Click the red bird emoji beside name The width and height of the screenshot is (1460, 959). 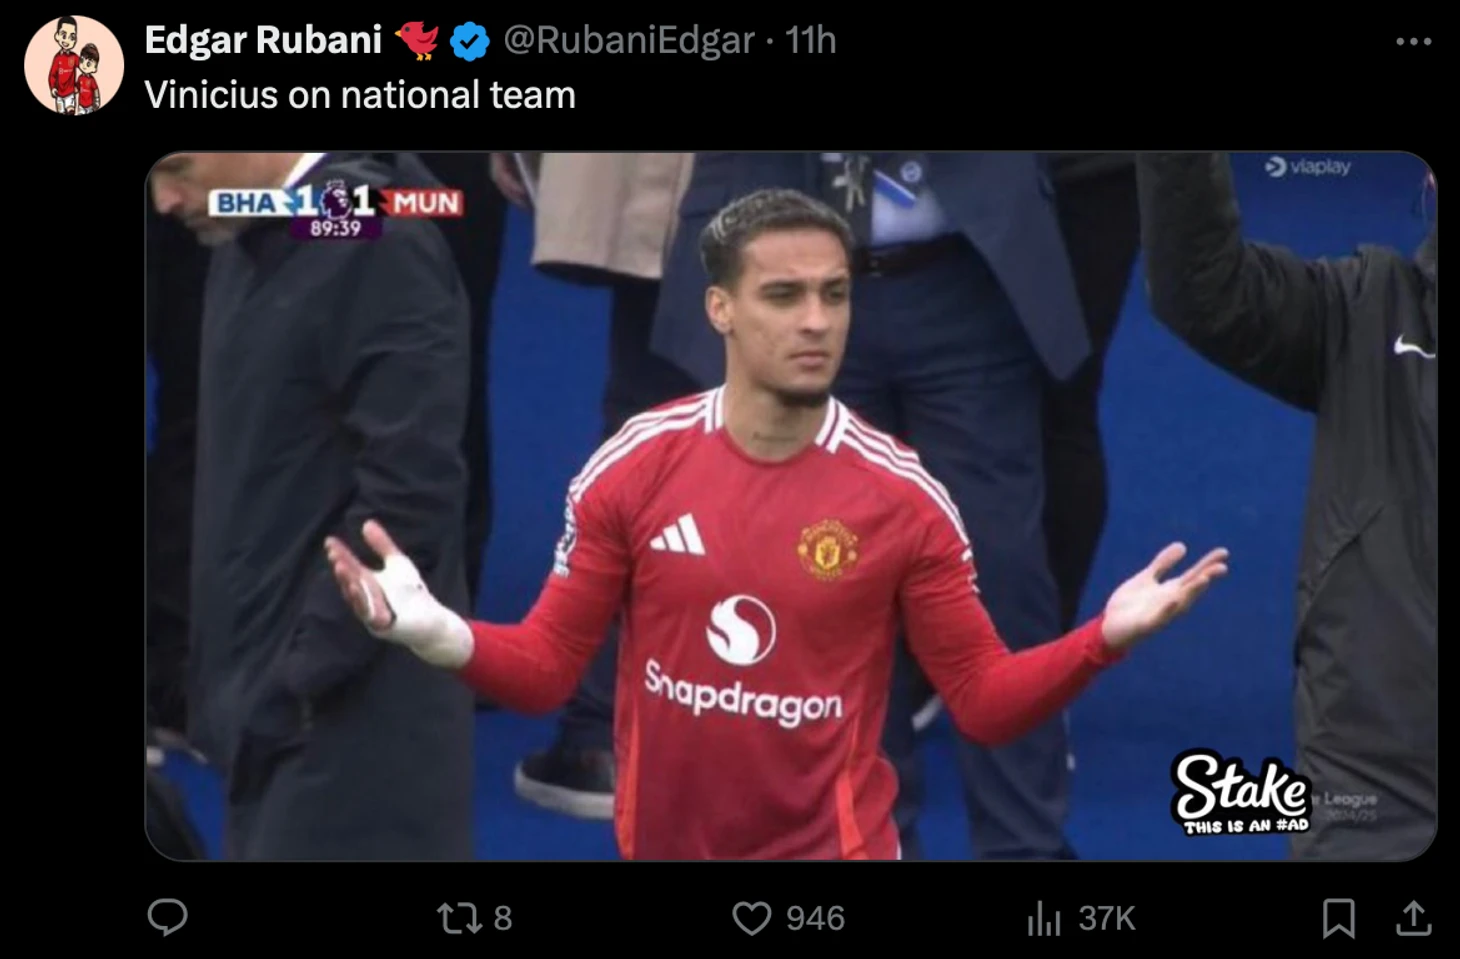(x=416, y=41)
